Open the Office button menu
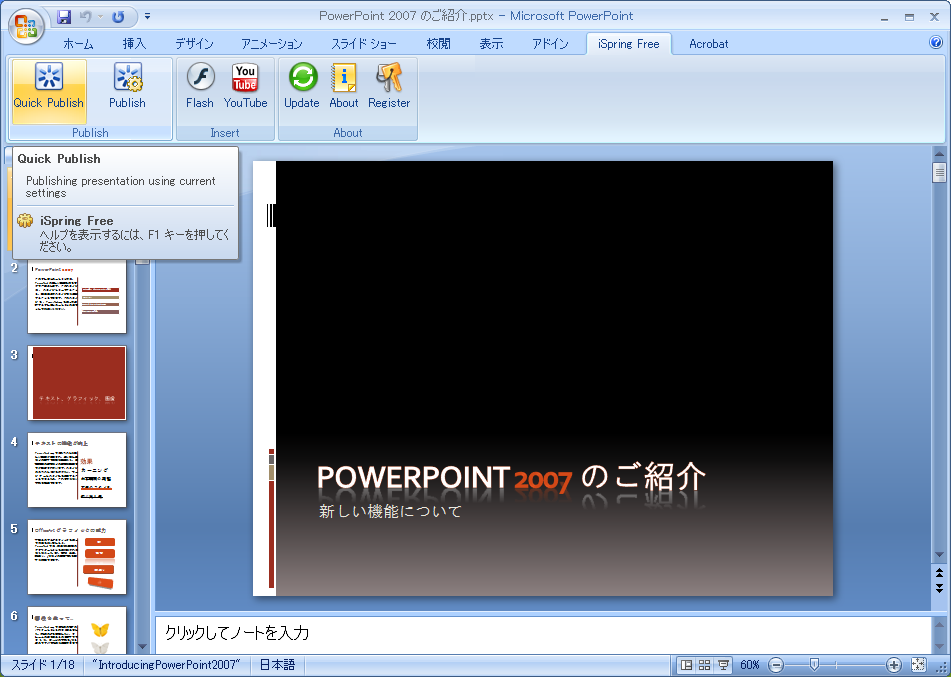This screenshot has width=951, height=677. (x=26, y=26)
